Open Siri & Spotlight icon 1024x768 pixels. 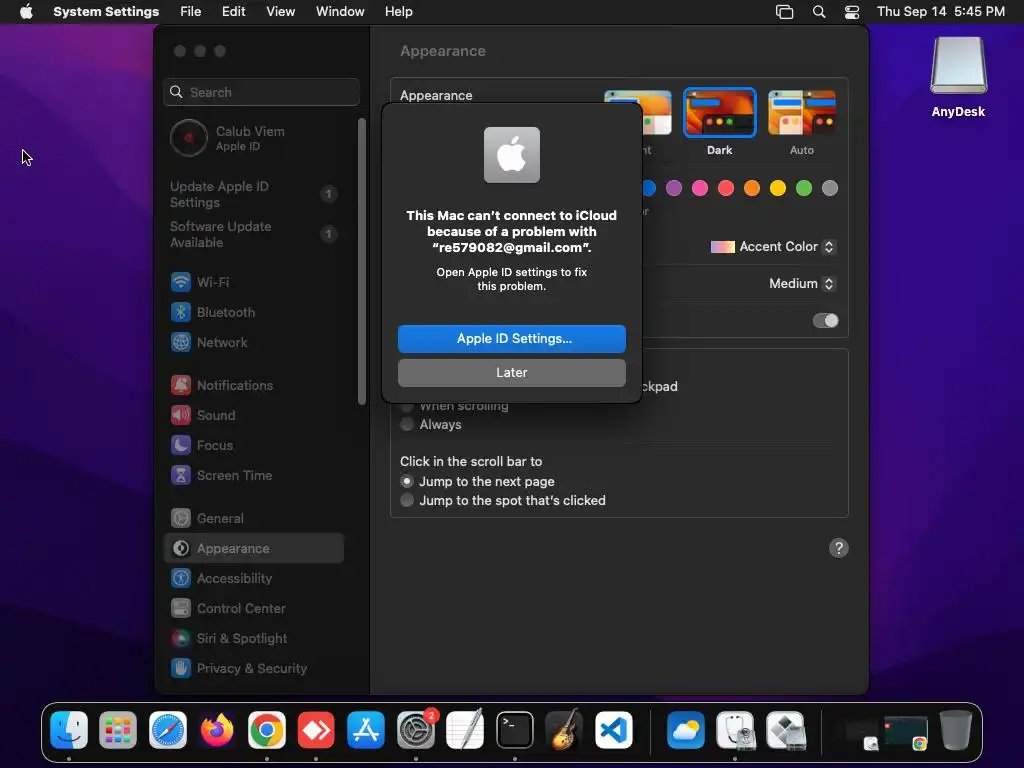(x=181, y=639)
